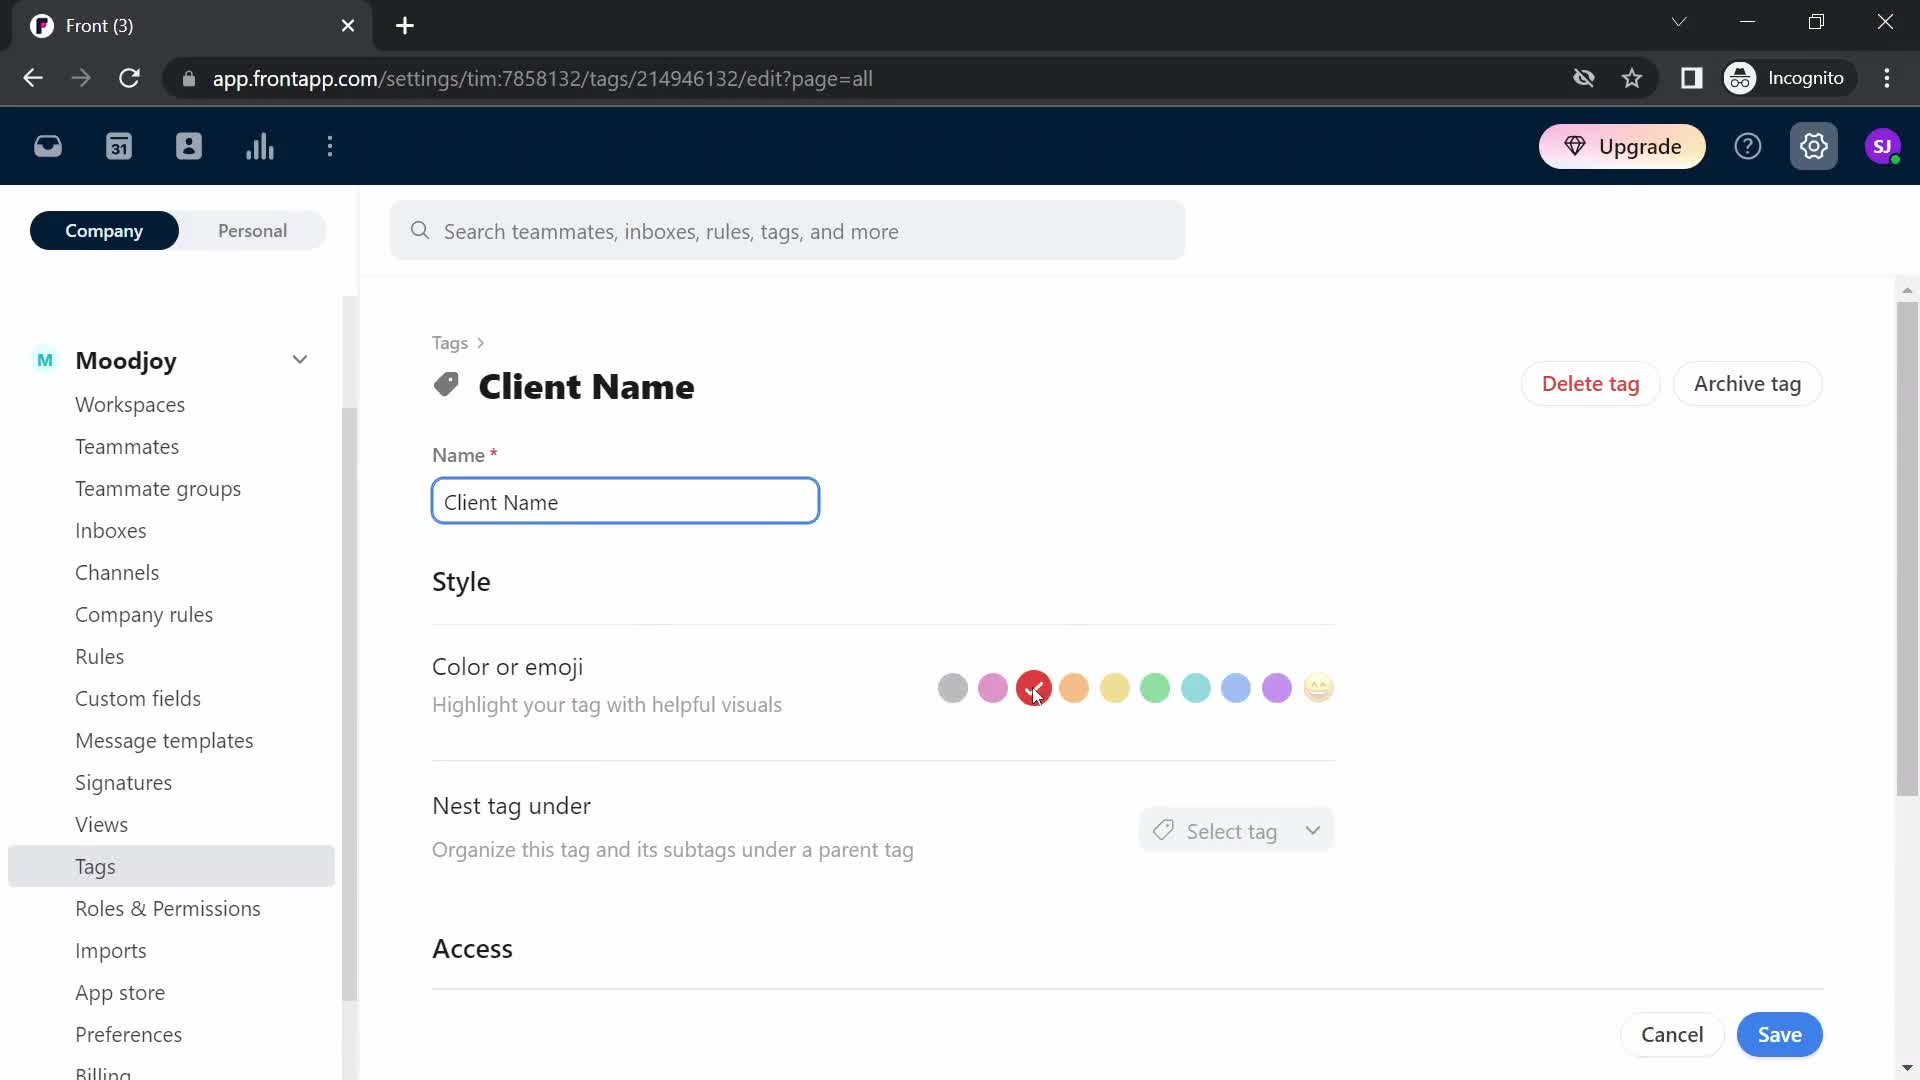
Task: Choose the teal tag color
Action: click(x=1196, y=688)
